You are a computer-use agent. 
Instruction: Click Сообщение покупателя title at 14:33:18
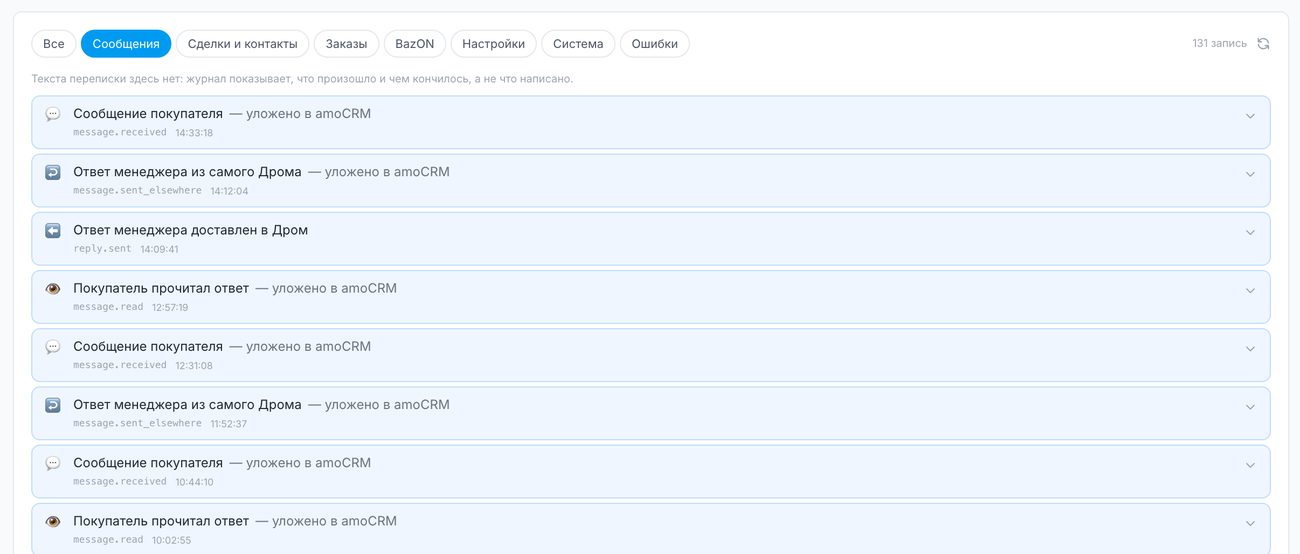click(148, 114)
